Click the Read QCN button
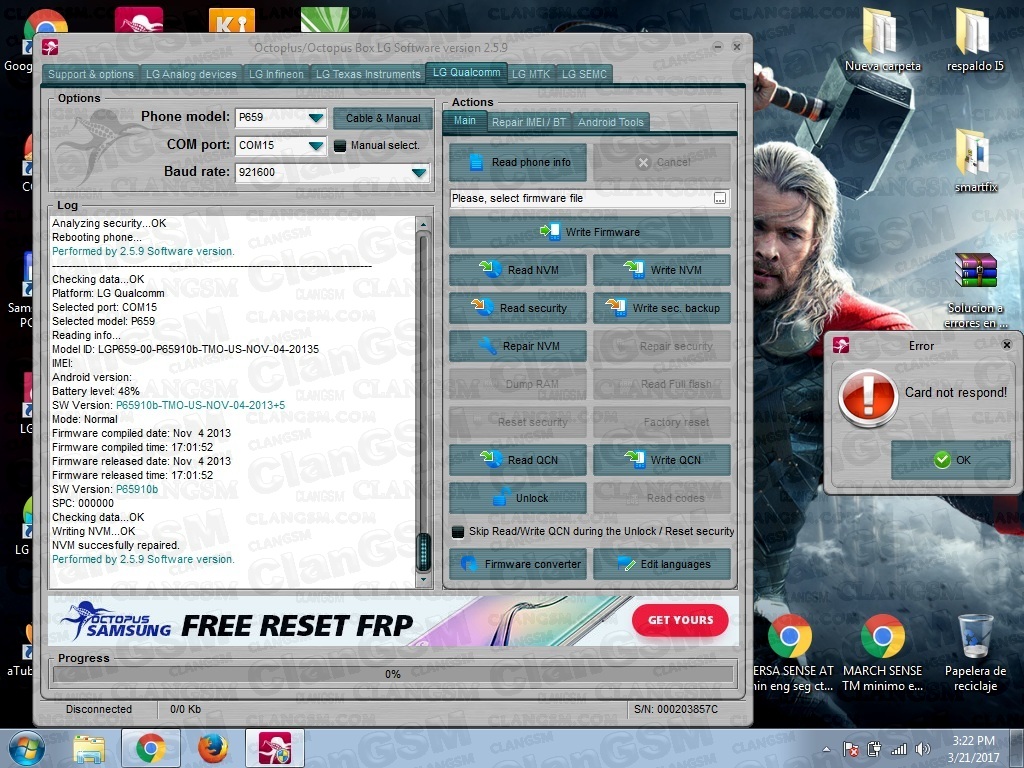 click(518, 460)
